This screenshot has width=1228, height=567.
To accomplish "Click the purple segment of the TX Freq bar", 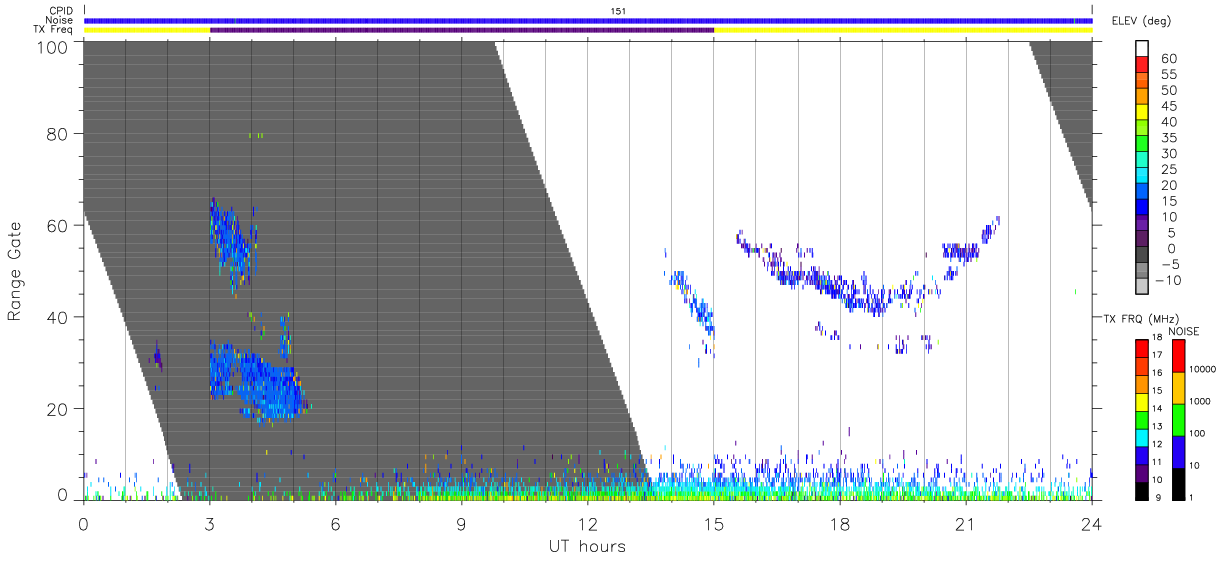I will [x=462, y=30].
